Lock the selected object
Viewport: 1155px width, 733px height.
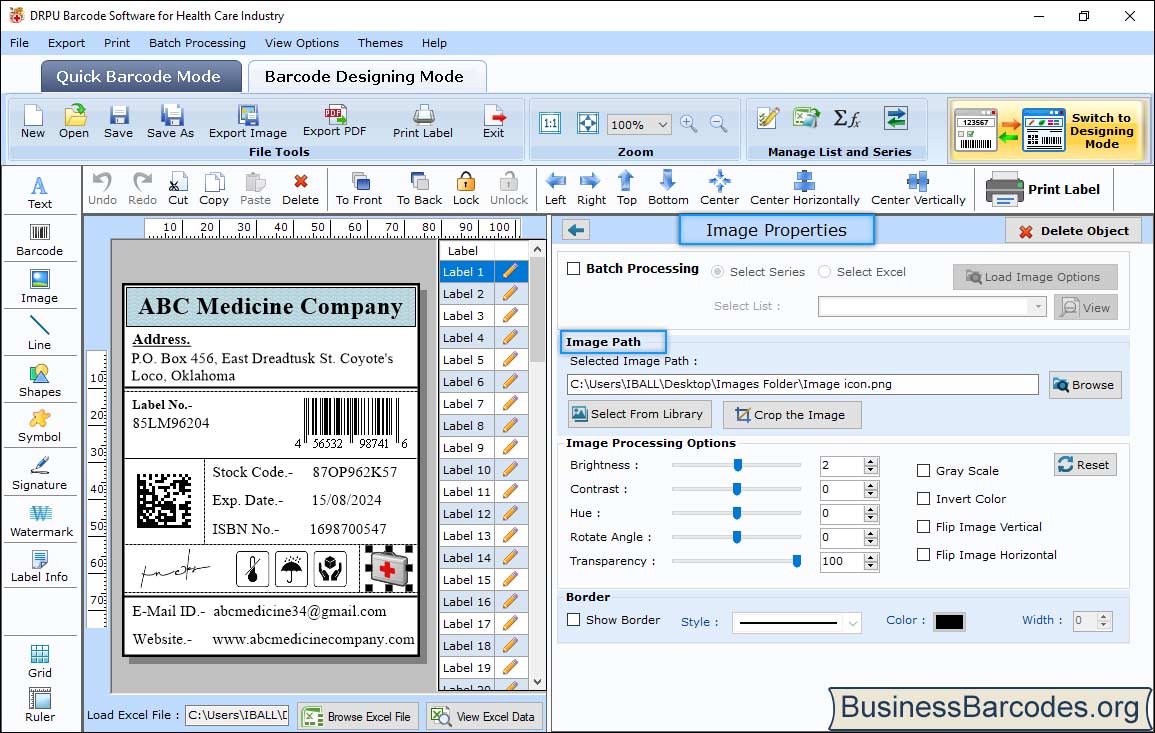pos(466,189)
